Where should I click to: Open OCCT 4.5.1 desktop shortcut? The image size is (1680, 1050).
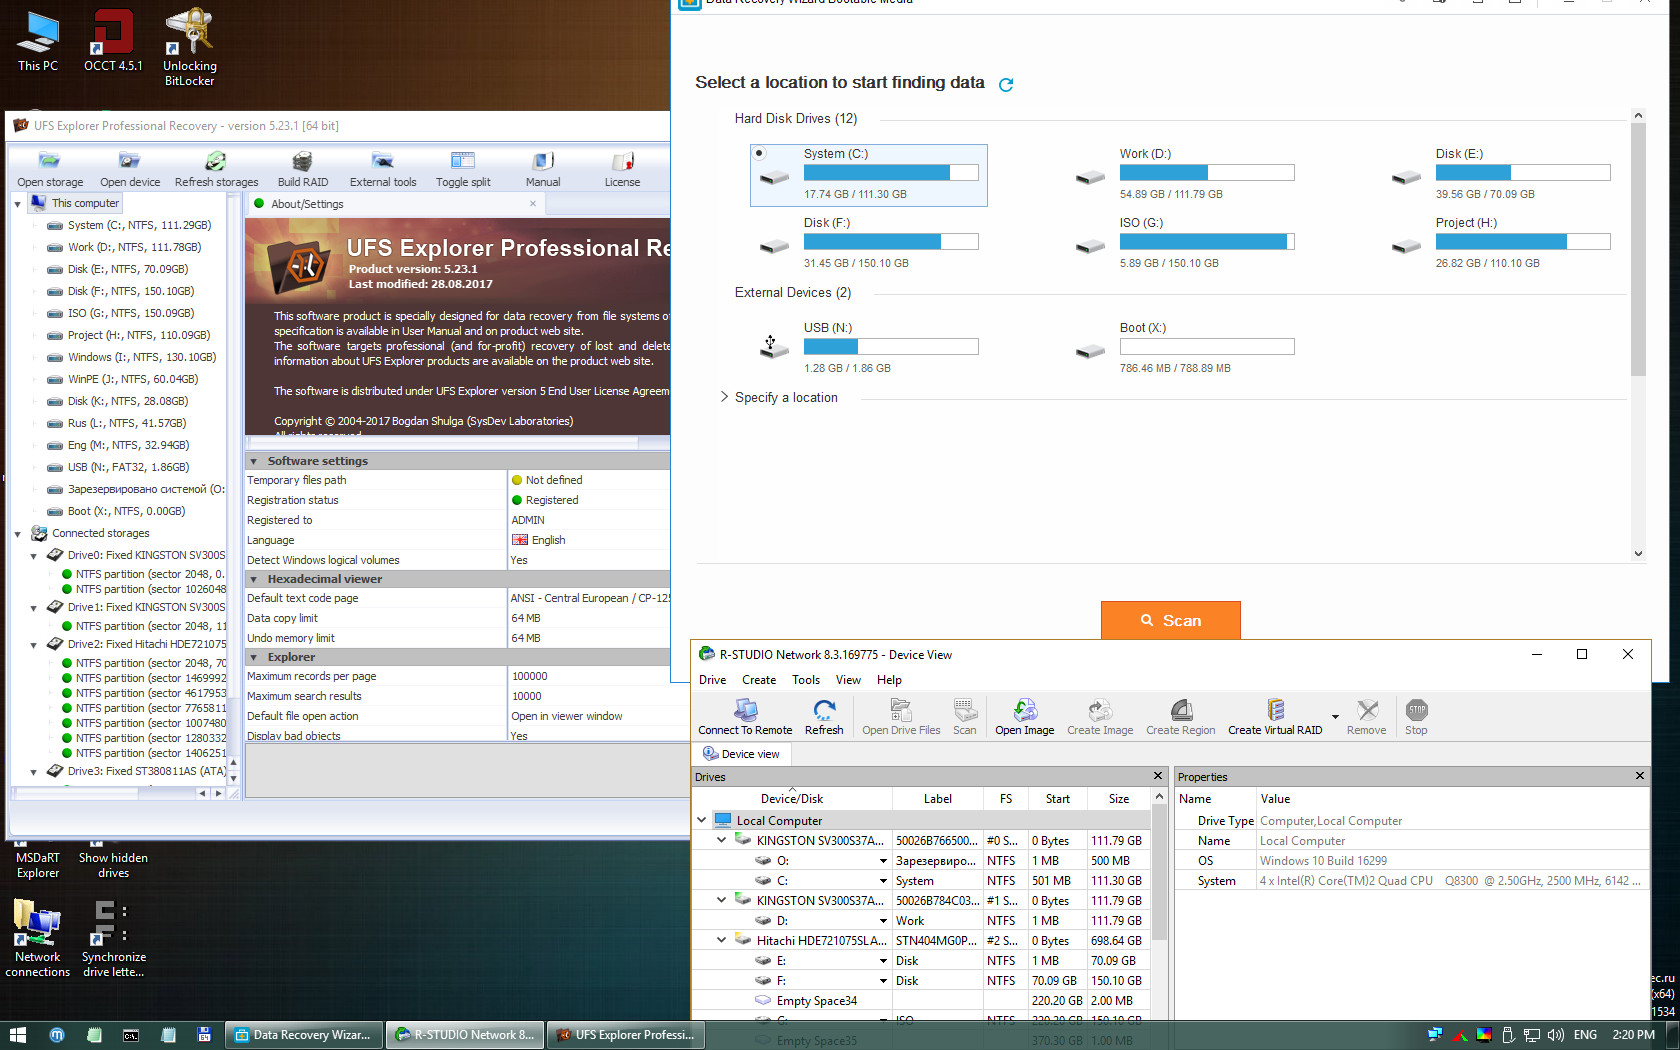pos(113,40)
